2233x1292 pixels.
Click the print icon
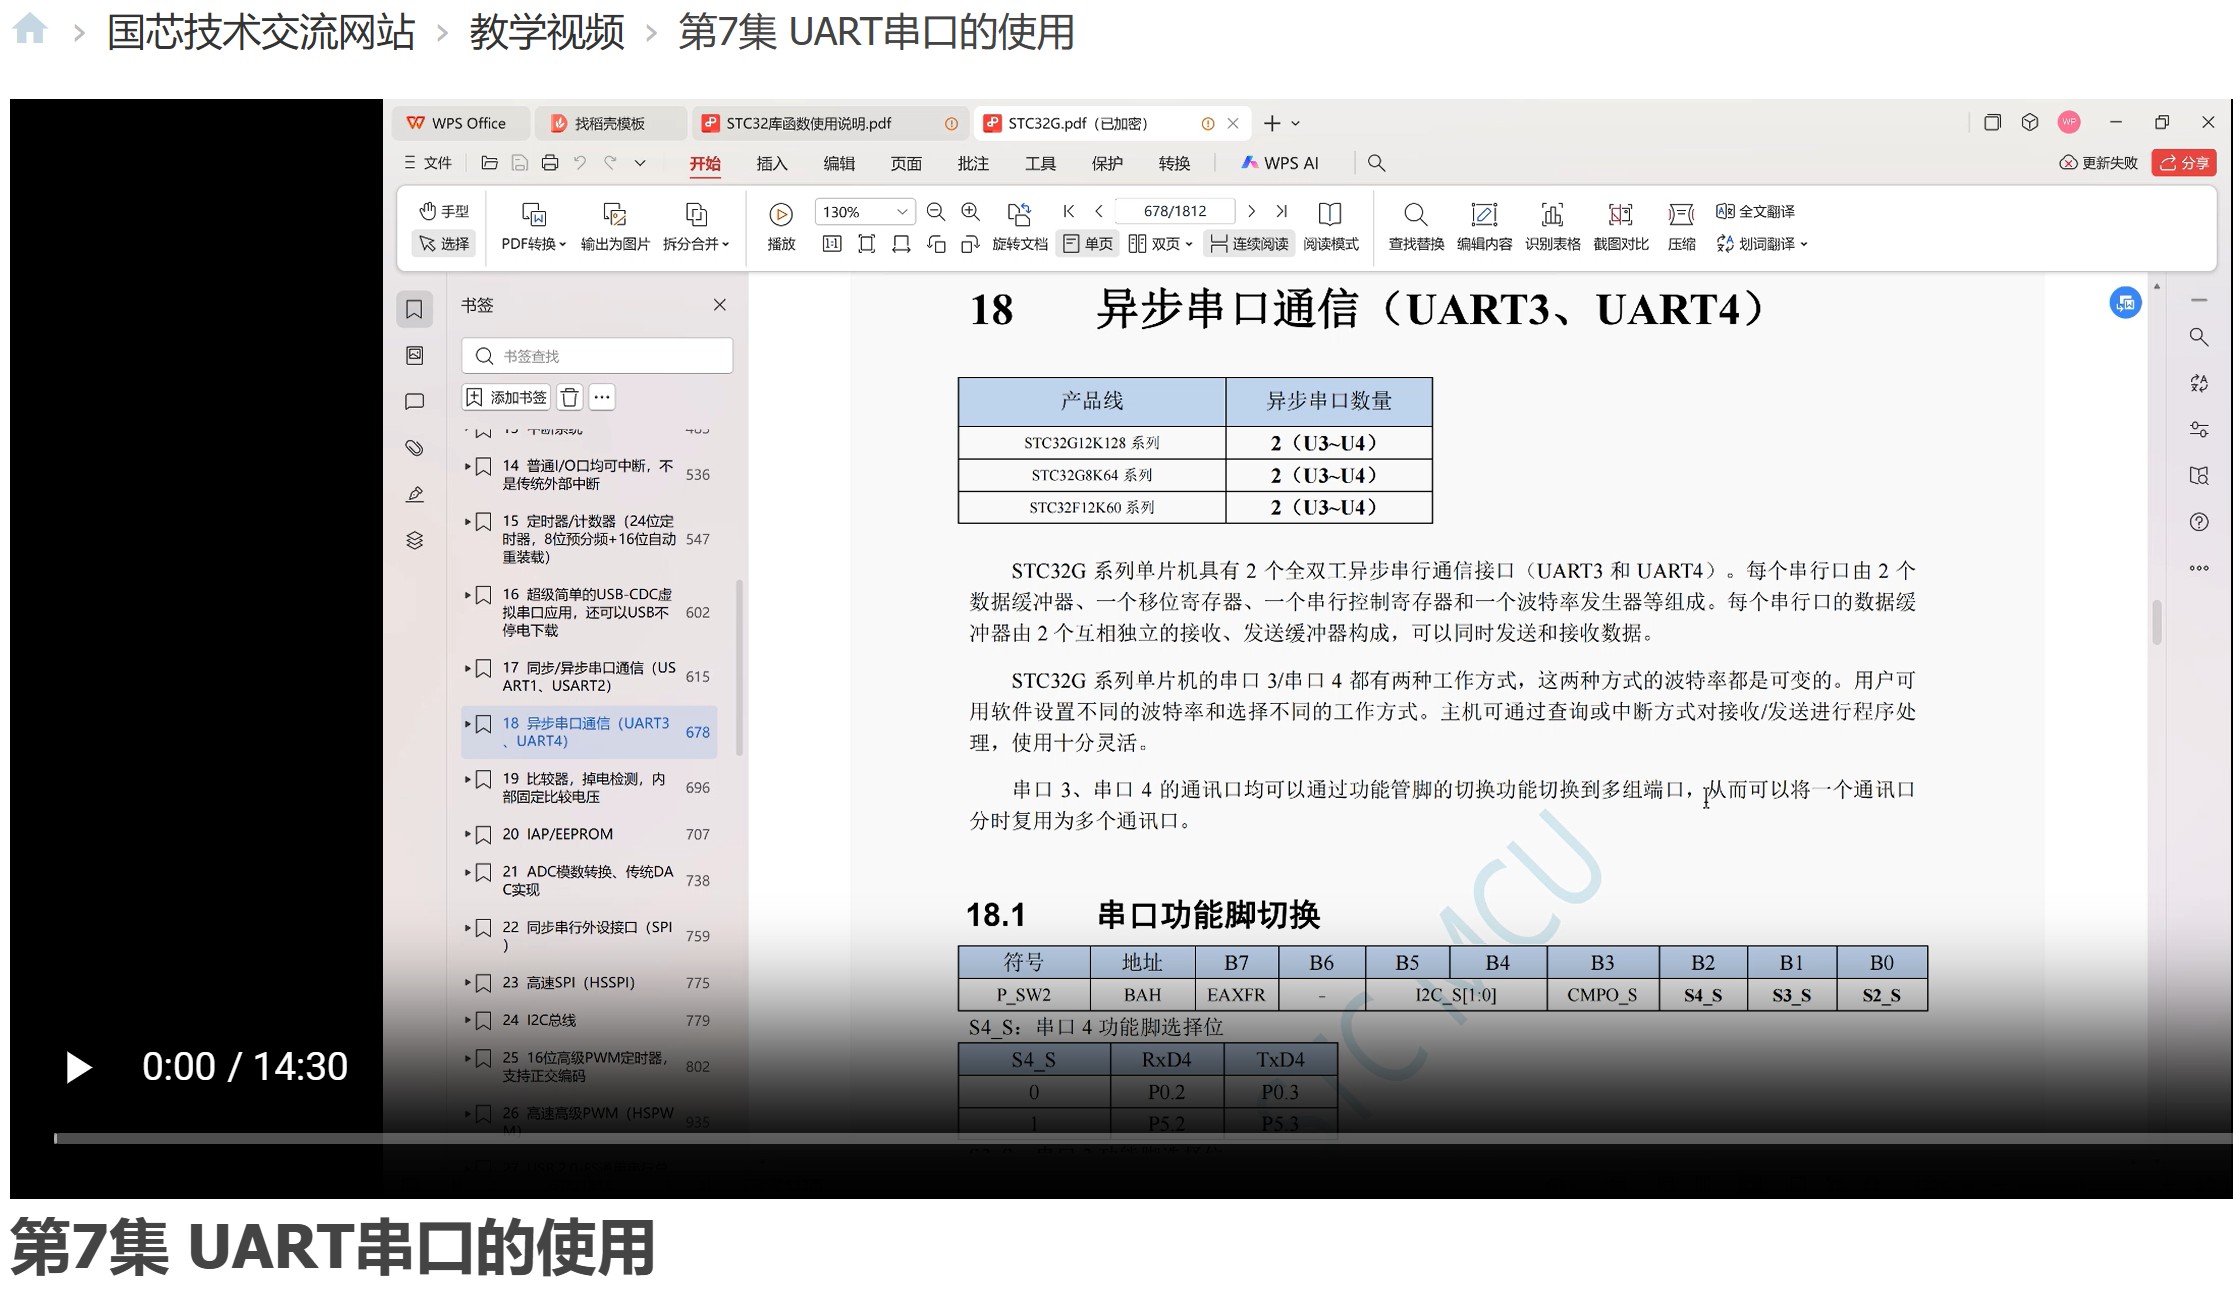(550, 163)
